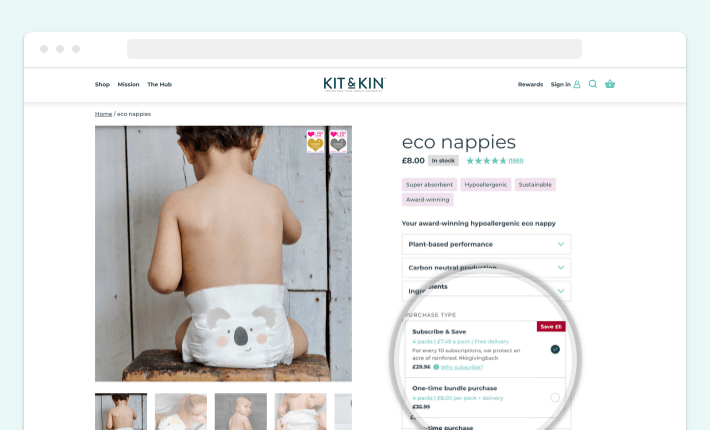The image size is (710, 430).
Task: Open the Mission menu item
Action: click(x=129, y=84)
